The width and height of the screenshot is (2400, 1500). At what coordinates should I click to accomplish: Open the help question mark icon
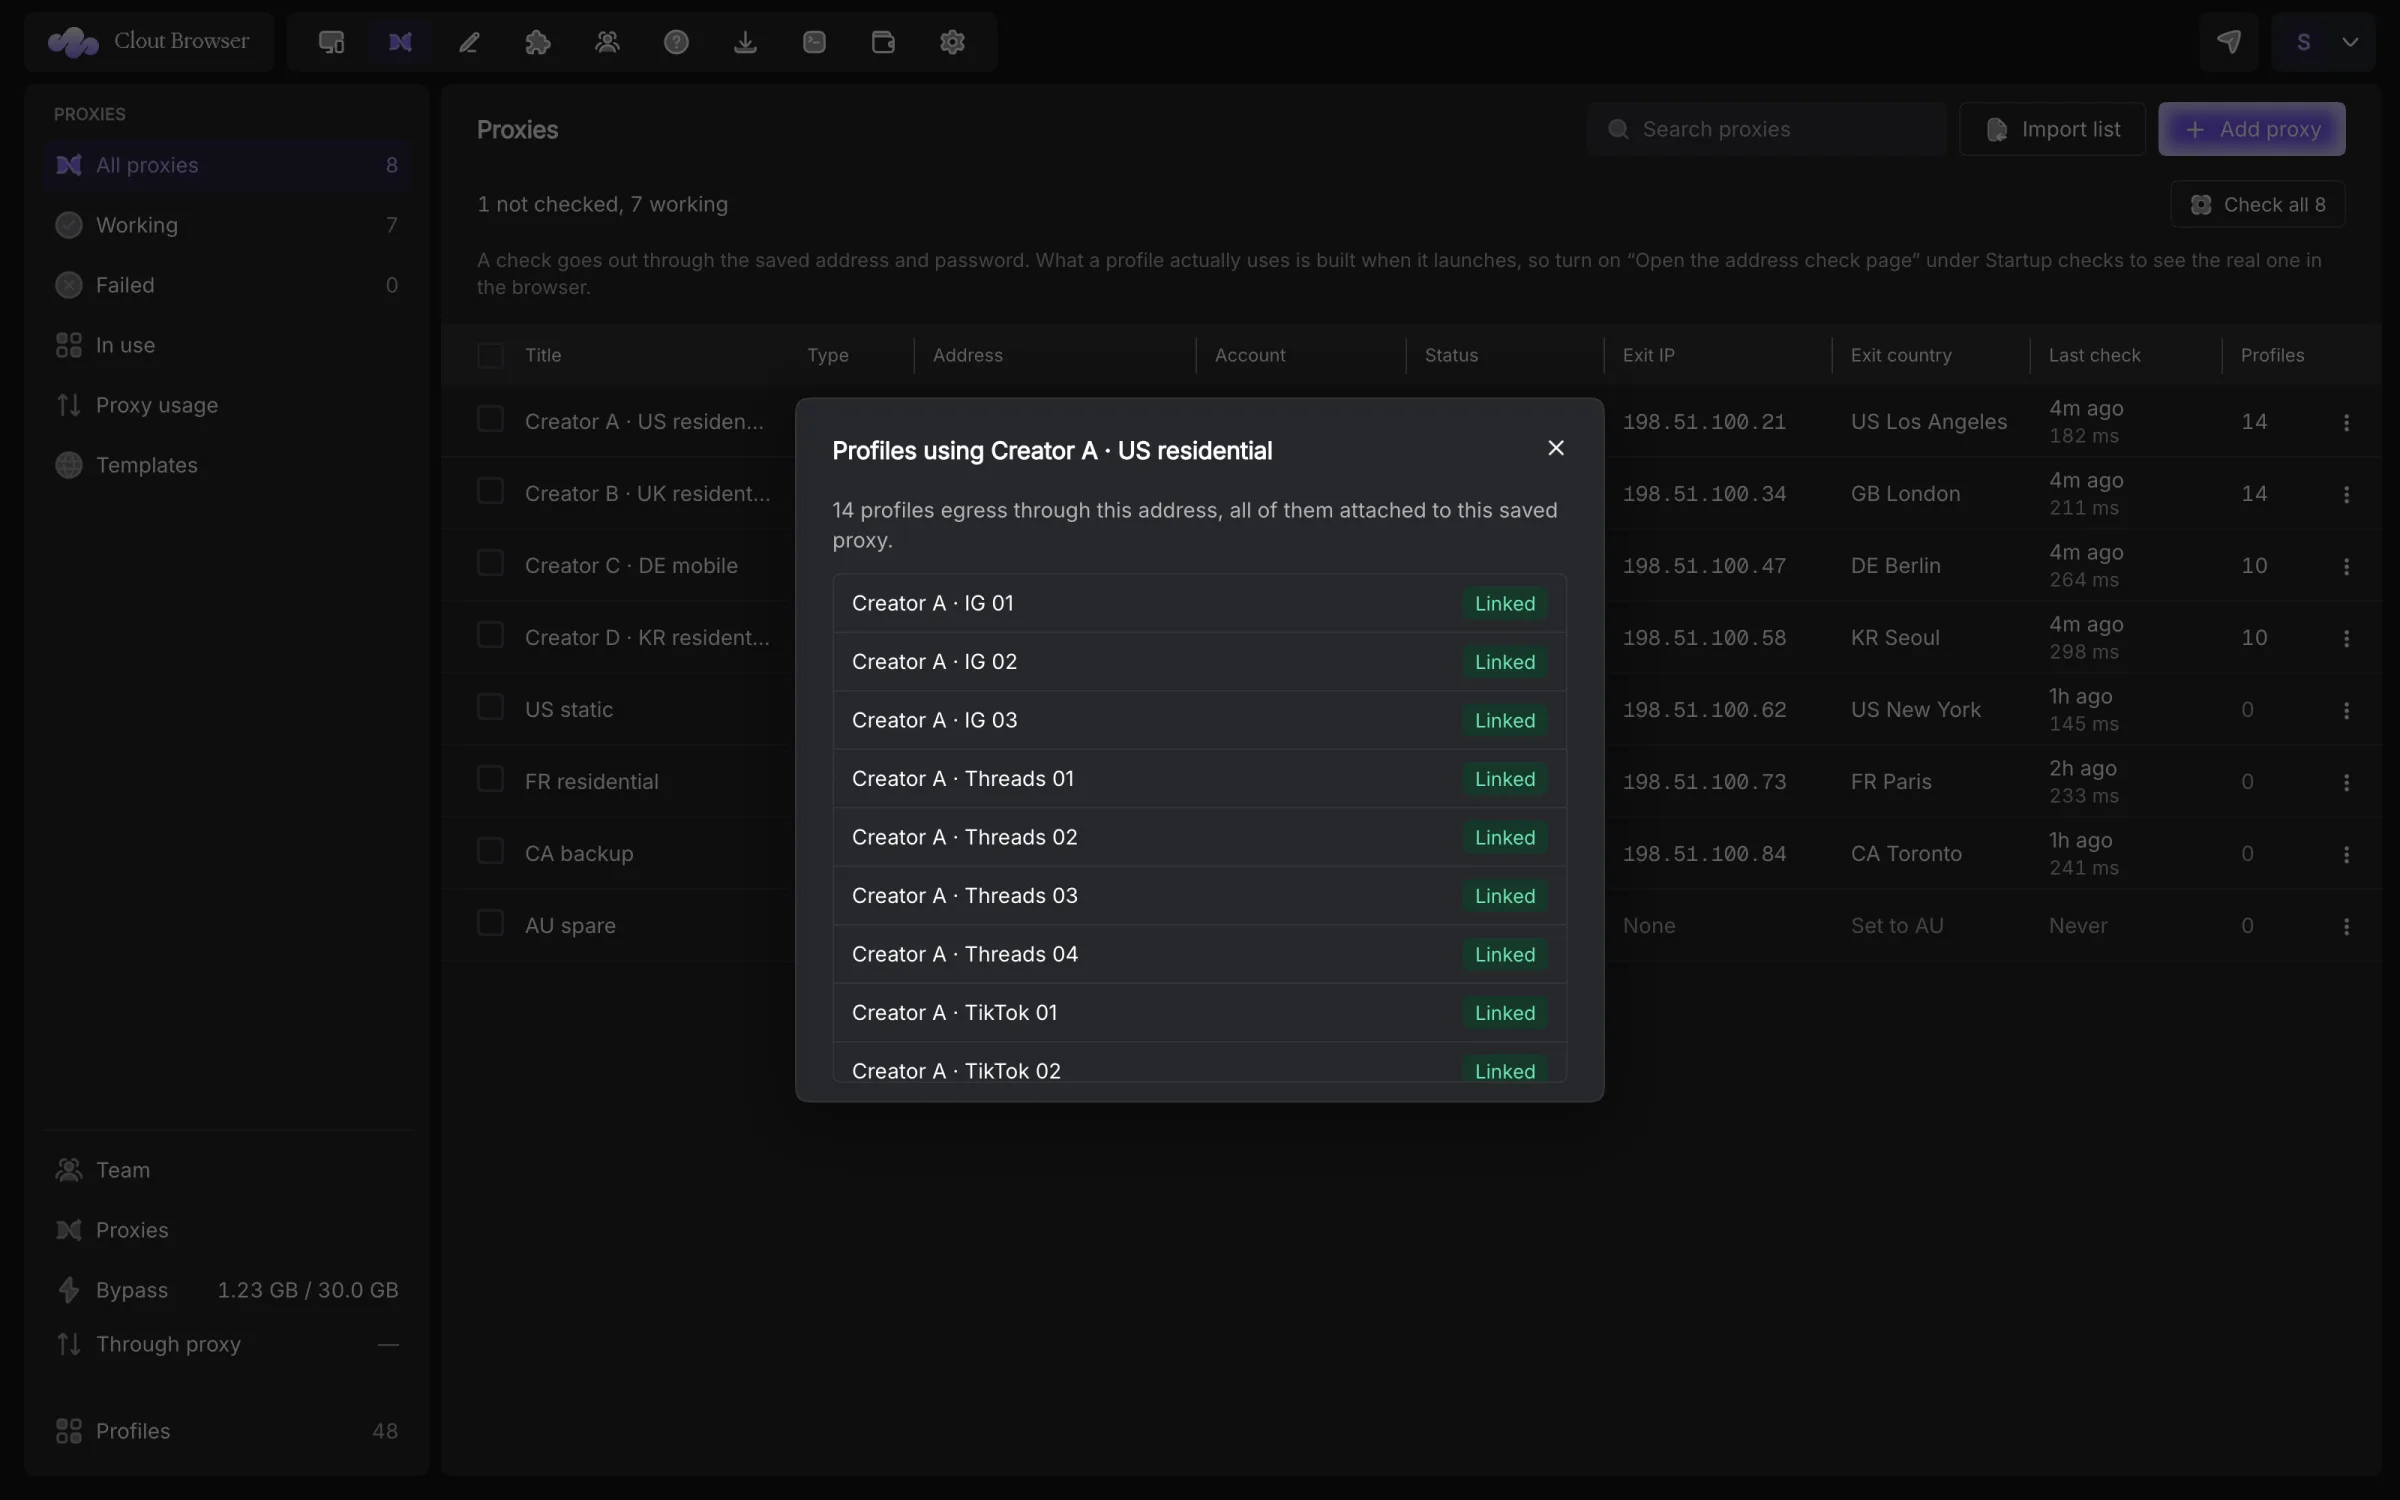[x=676, y=42]
